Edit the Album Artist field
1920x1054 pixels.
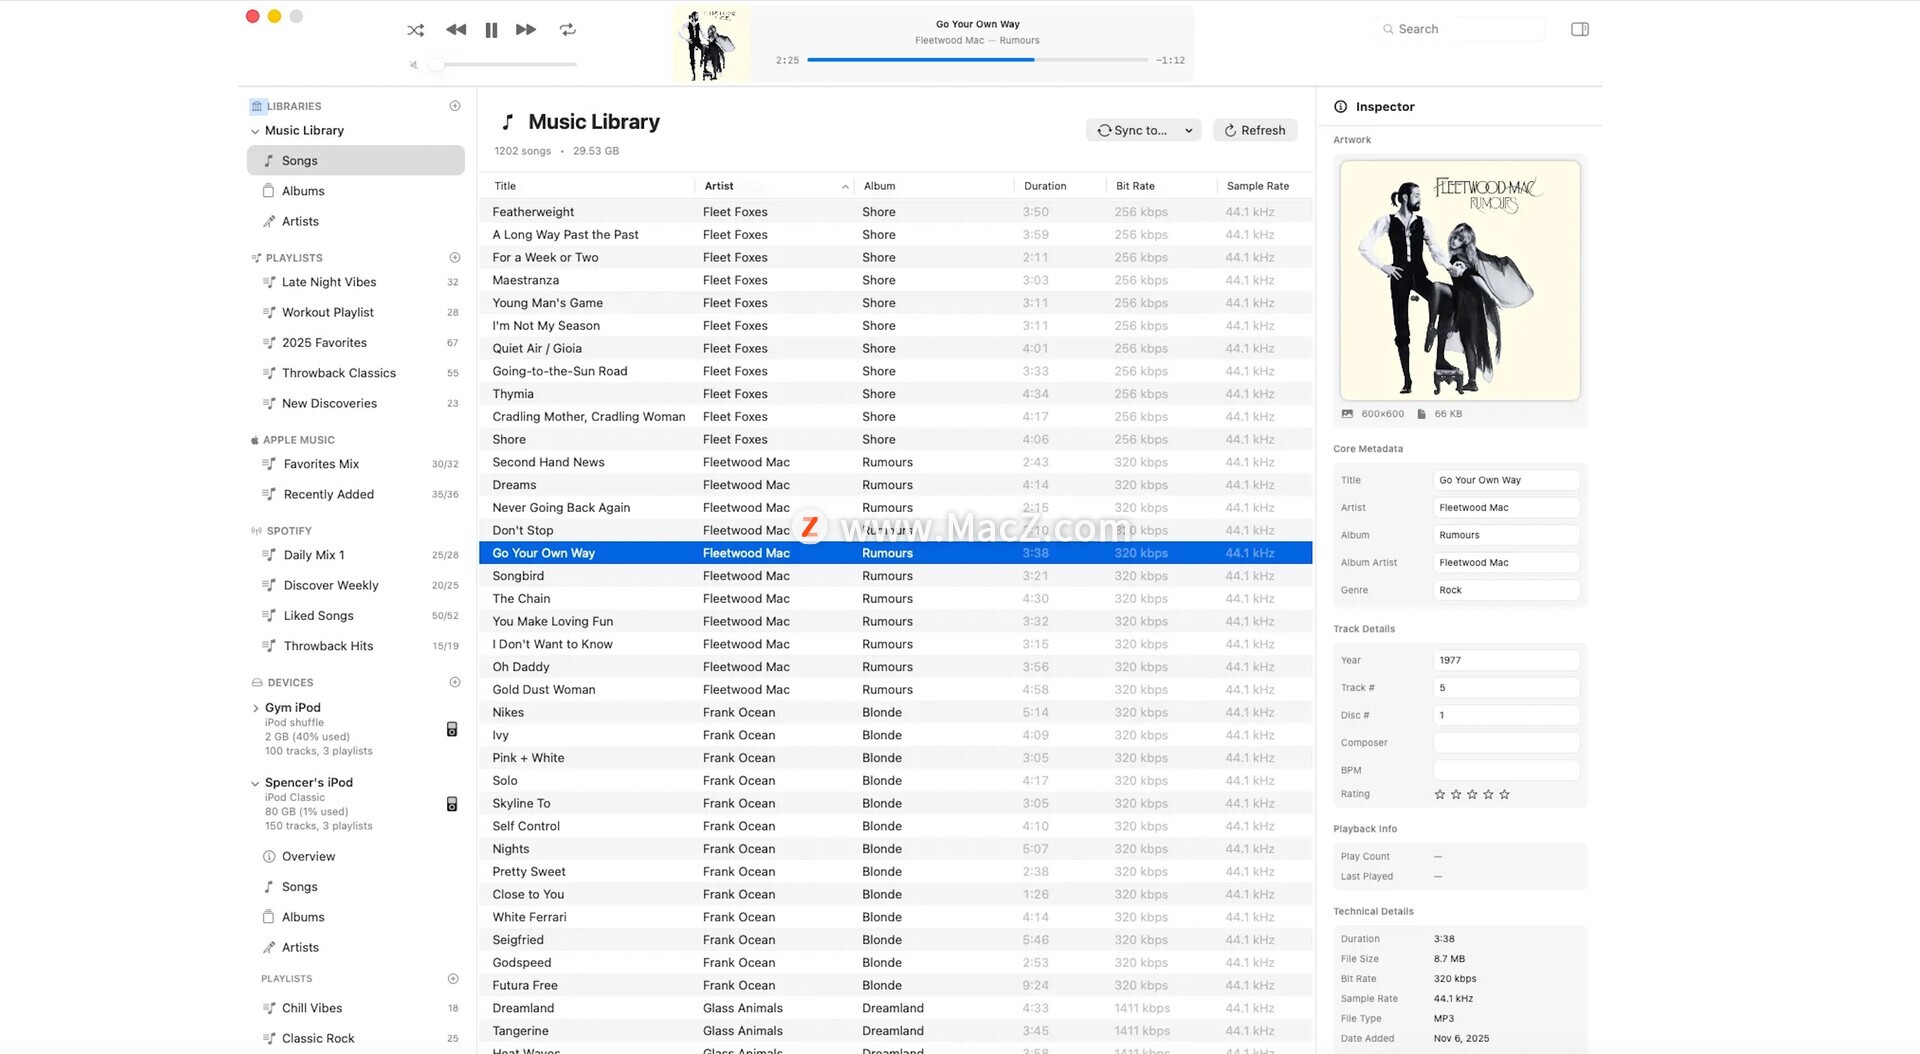[1506, 563]
